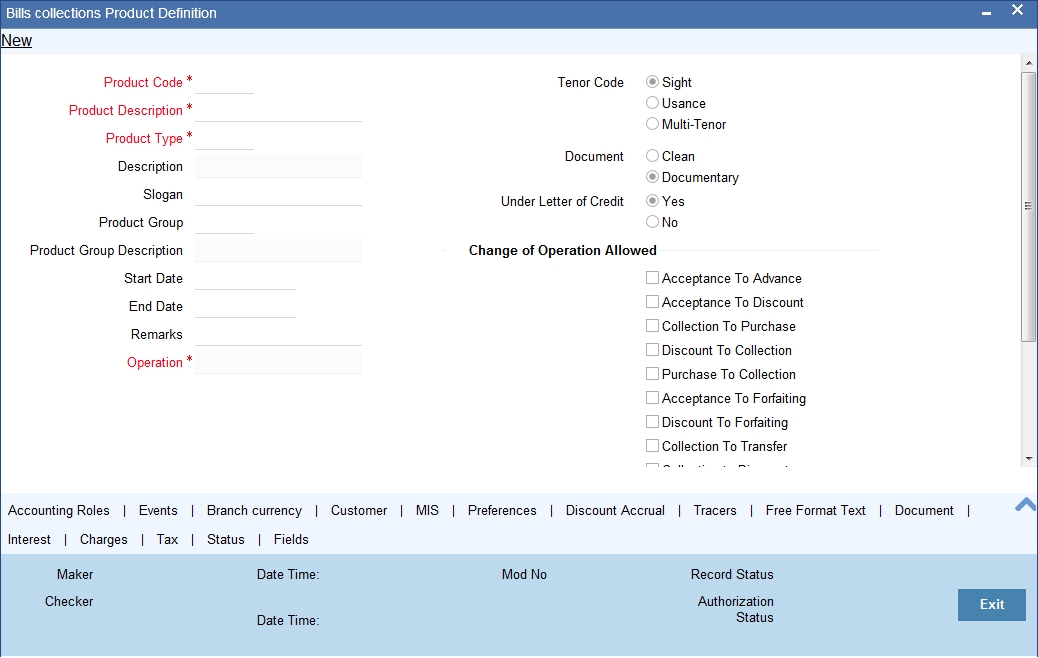The image size is (1038, 658).
Task: Go to the Tracers tab
Action: pos(715,510)
